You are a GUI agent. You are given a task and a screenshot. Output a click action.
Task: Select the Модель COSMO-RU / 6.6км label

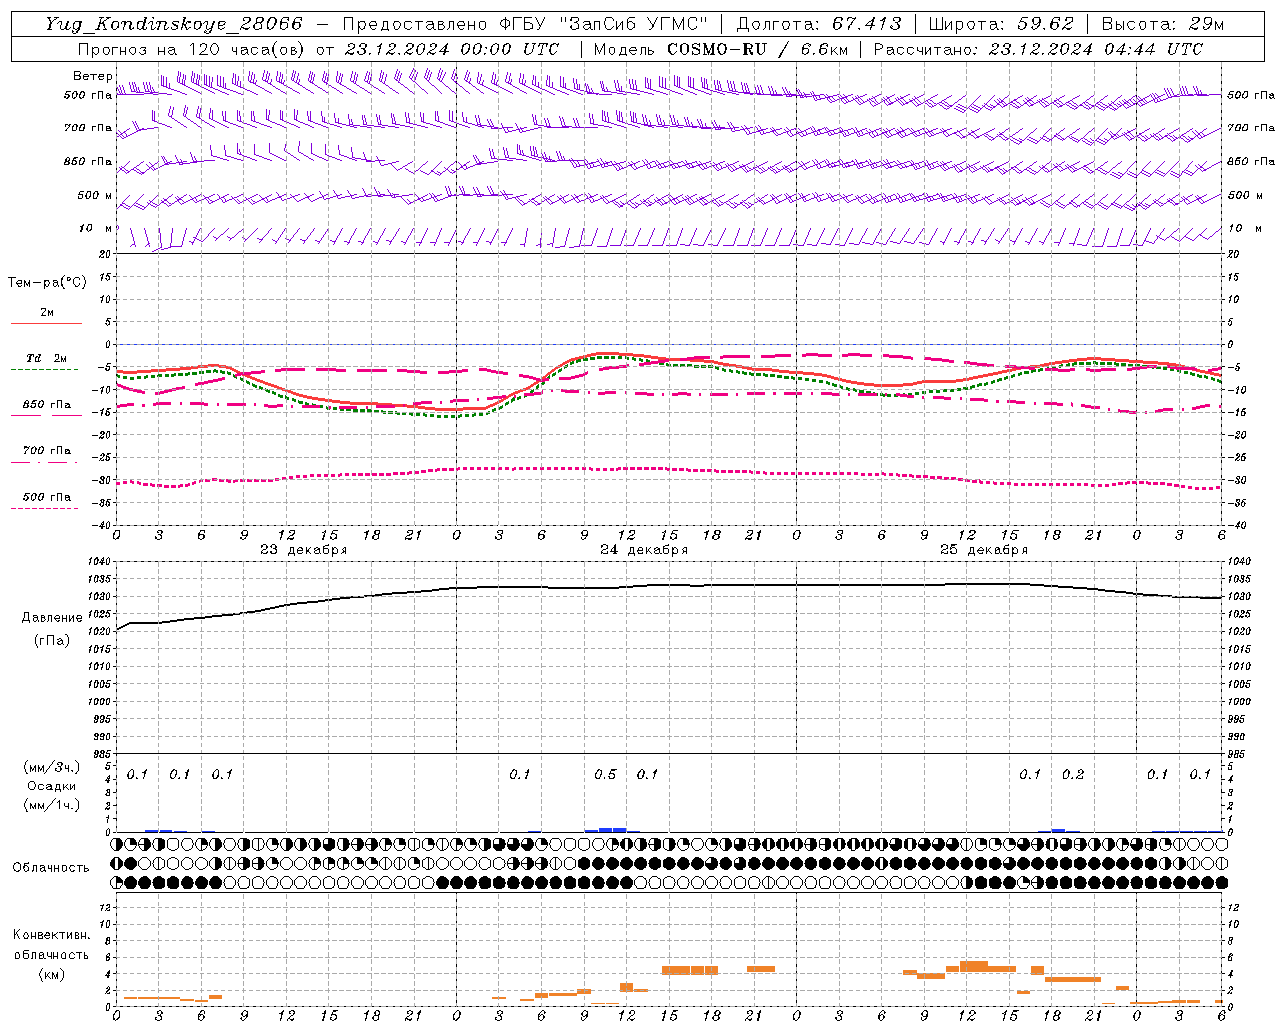tap(720, 49)
